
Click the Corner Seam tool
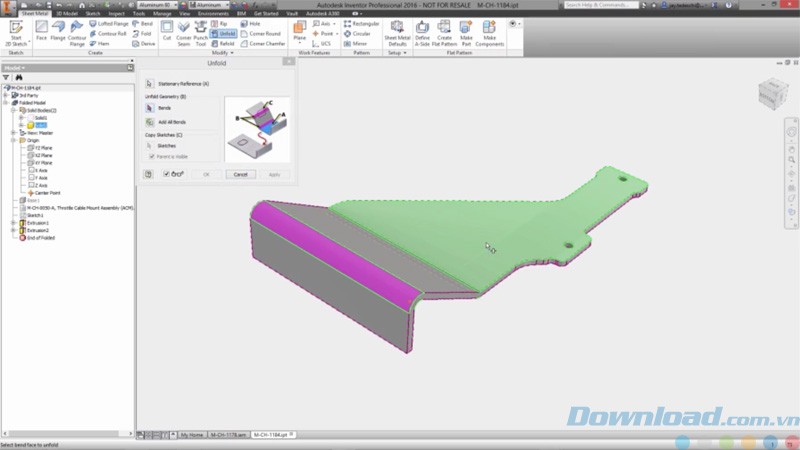pyautogui.click(x=185, y=30)
